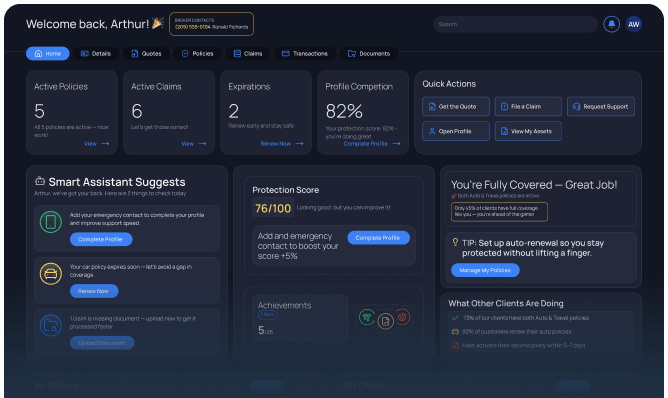
Task: Click the 76/100 protection score value
Action: [273, 208]
